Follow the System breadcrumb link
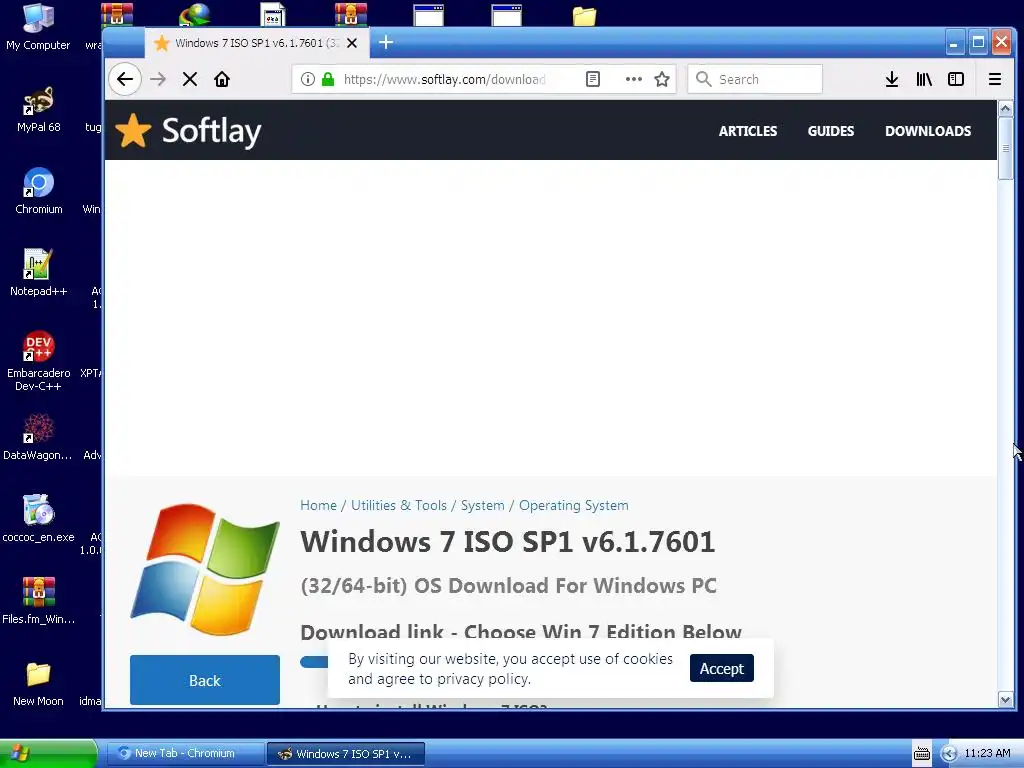Image resolution: width=1024 pixels, height=768 pixels. coord(483,505)
